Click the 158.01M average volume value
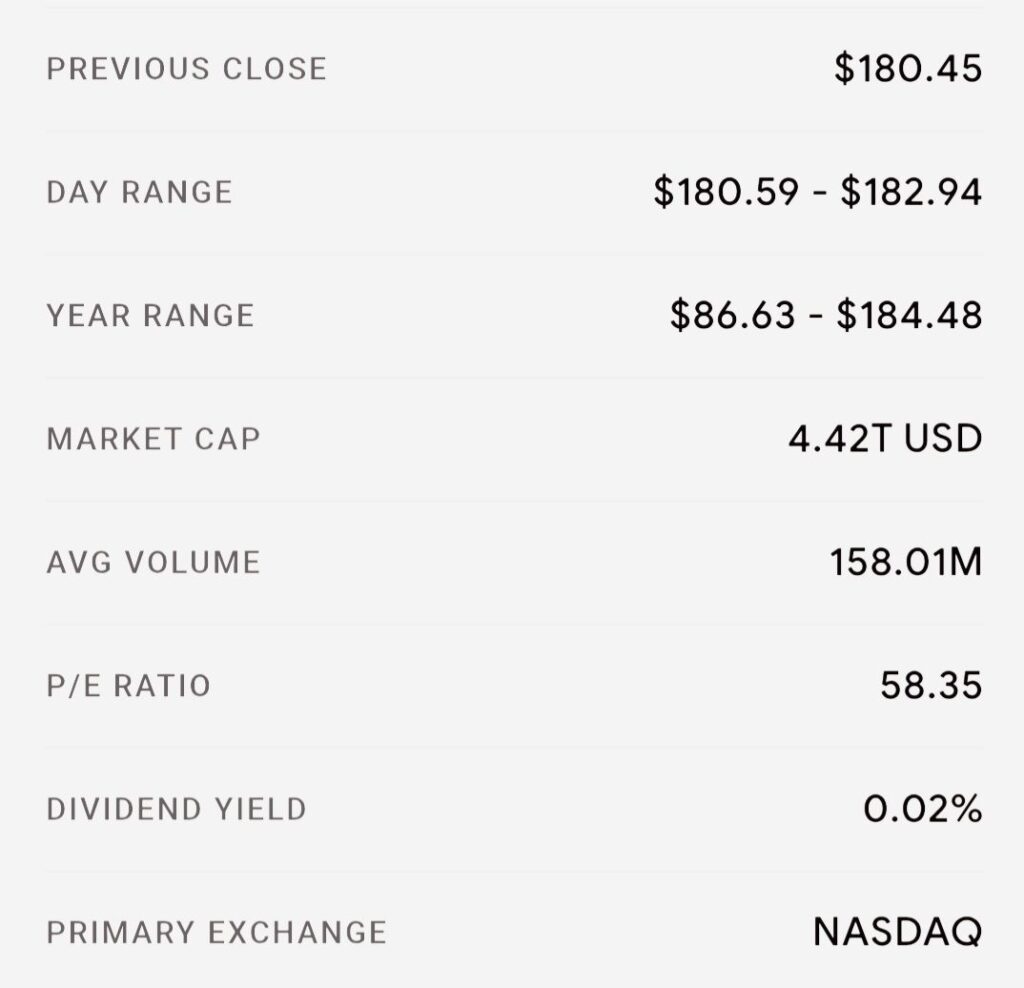The height and width of the screenshot is (988, 1024). [x=906, y=562]
